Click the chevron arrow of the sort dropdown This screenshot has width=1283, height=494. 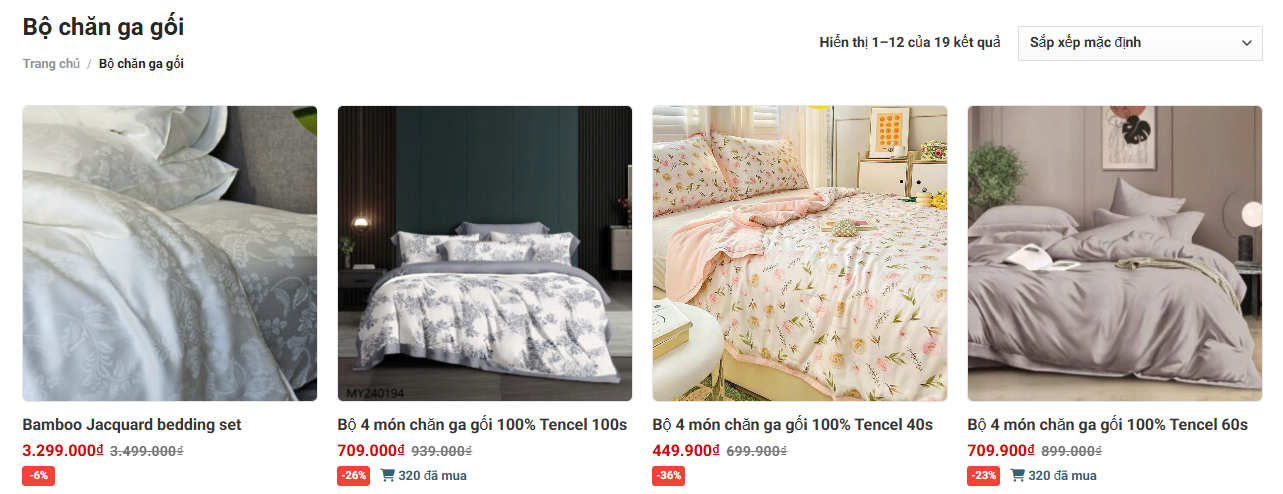click(x=1246, y=43)
